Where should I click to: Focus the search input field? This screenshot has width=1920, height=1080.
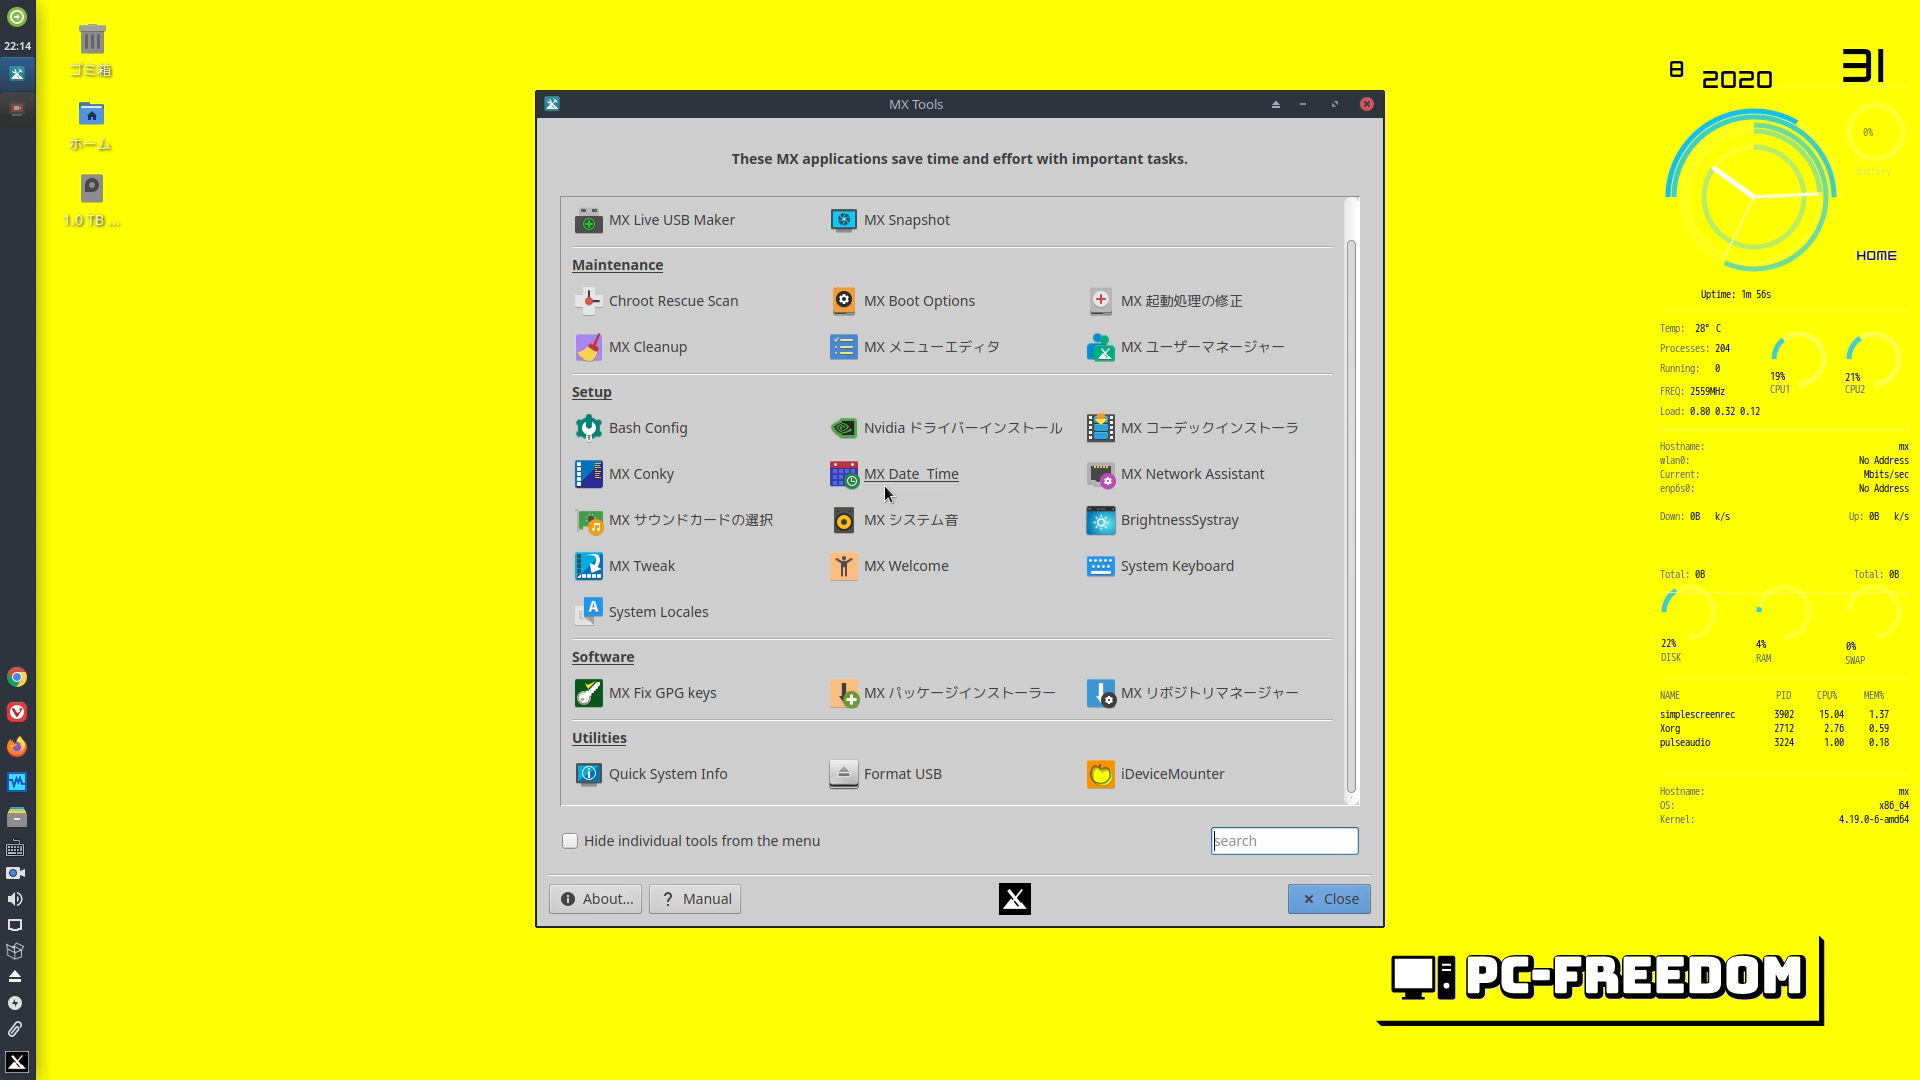[x=1284, y=841]
